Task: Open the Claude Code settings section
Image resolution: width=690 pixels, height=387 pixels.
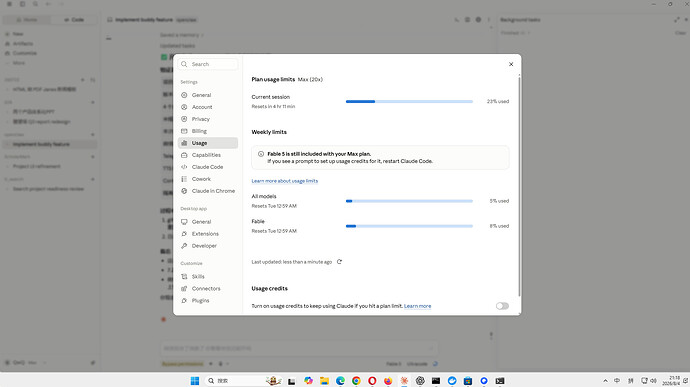Action: pos(208,167)
